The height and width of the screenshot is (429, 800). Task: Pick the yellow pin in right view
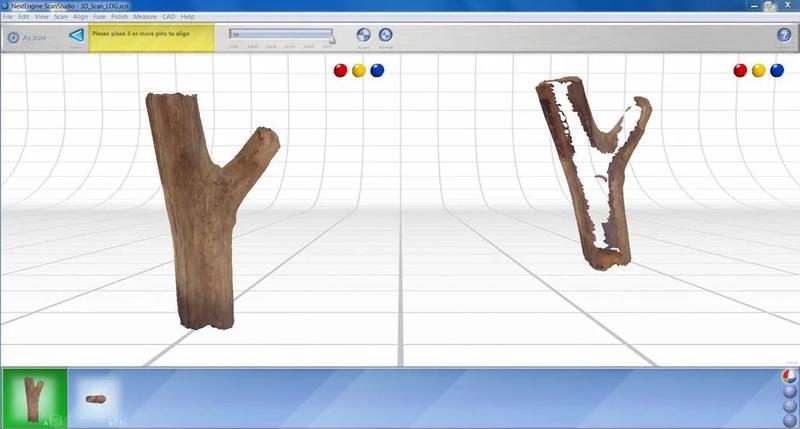click(x=758, y=70)
